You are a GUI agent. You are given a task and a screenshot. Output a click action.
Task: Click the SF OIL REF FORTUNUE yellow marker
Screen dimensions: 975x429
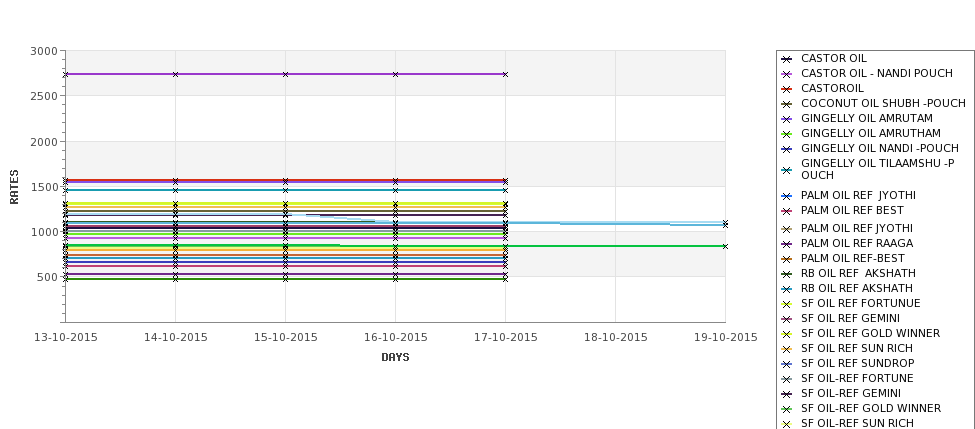pos(786,304)
